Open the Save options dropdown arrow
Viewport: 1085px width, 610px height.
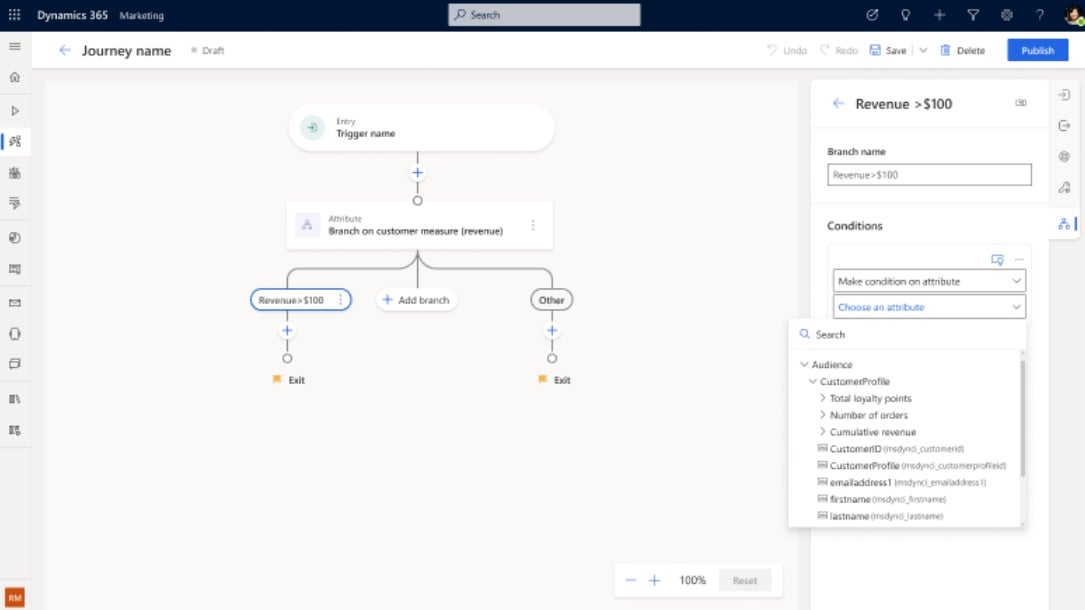tap(923, 50)
